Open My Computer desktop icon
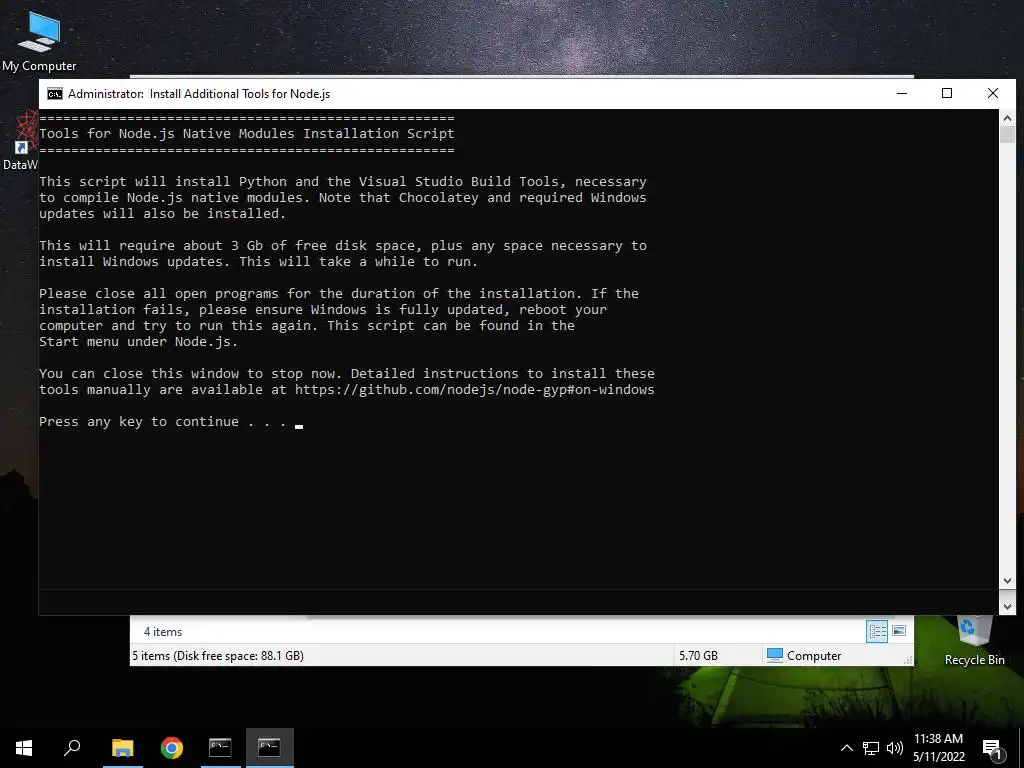1024x768 pixels. 39,40
